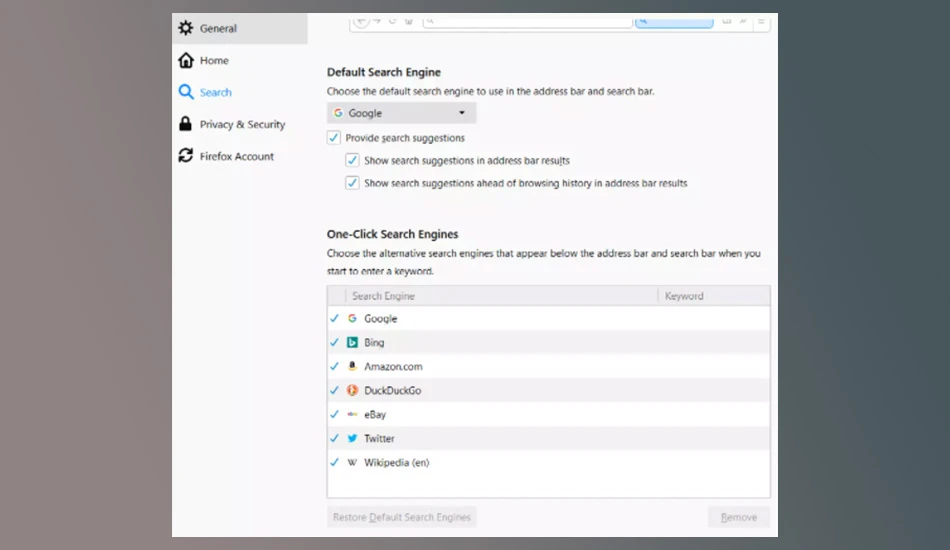The width and height of the screenshot is (950, 550).
Task: Click the Home house icon
Action: click(185, 60)
